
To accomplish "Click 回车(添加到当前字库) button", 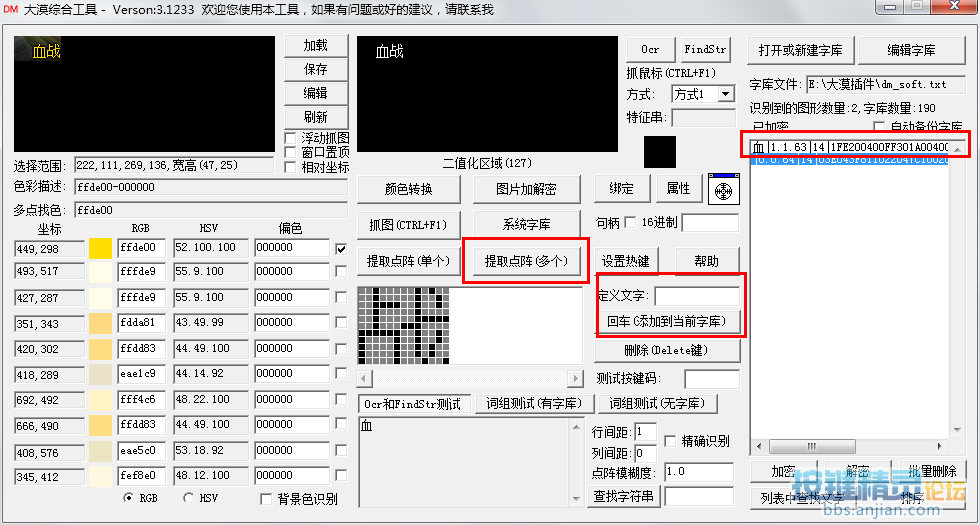I will (666, 322).
